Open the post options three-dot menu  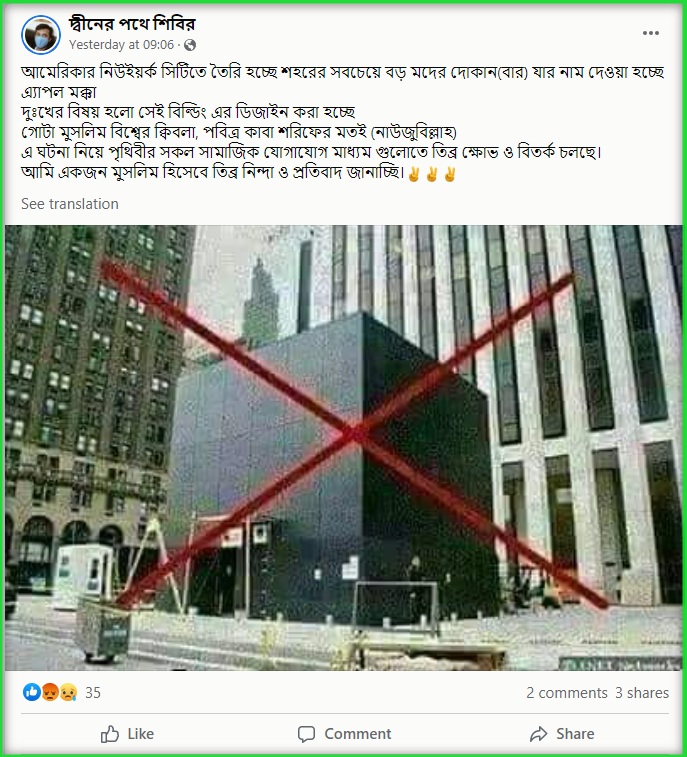[x=650, y=33]
